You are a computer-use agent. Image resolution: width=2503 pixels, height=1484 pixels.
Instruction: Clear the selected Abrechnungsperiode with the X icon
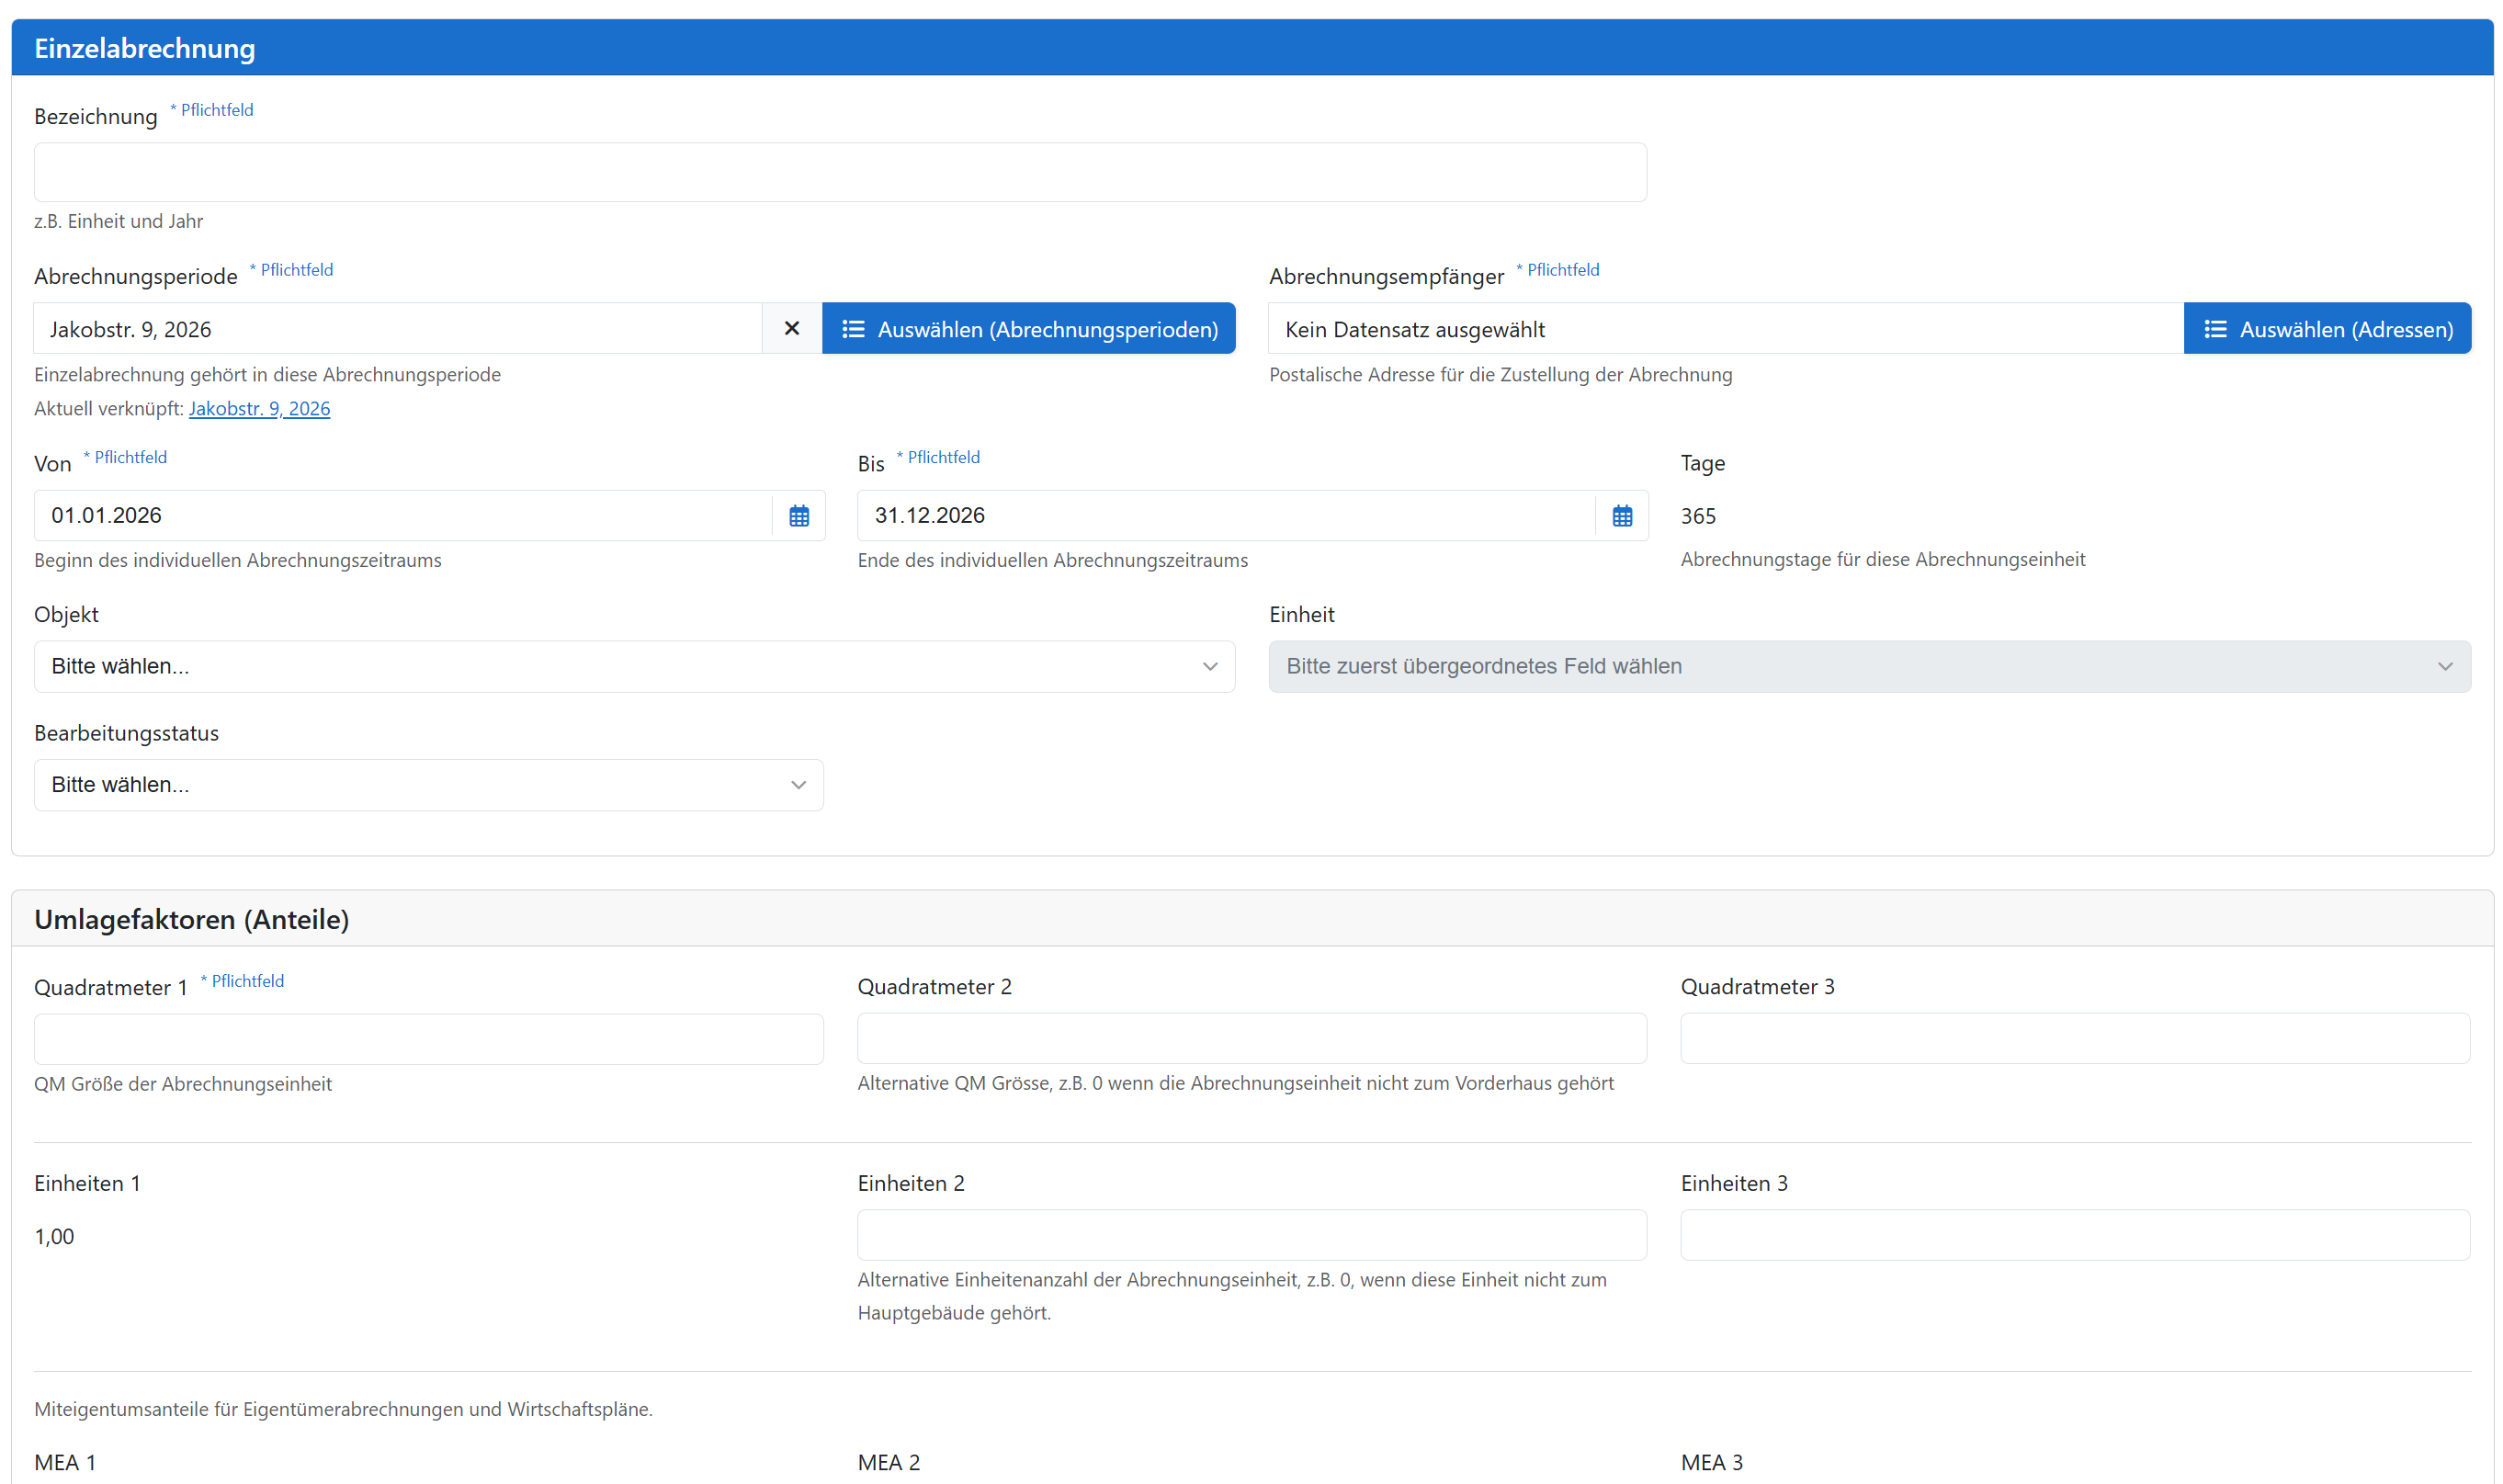pyautogui.click(x=791, y=329)
